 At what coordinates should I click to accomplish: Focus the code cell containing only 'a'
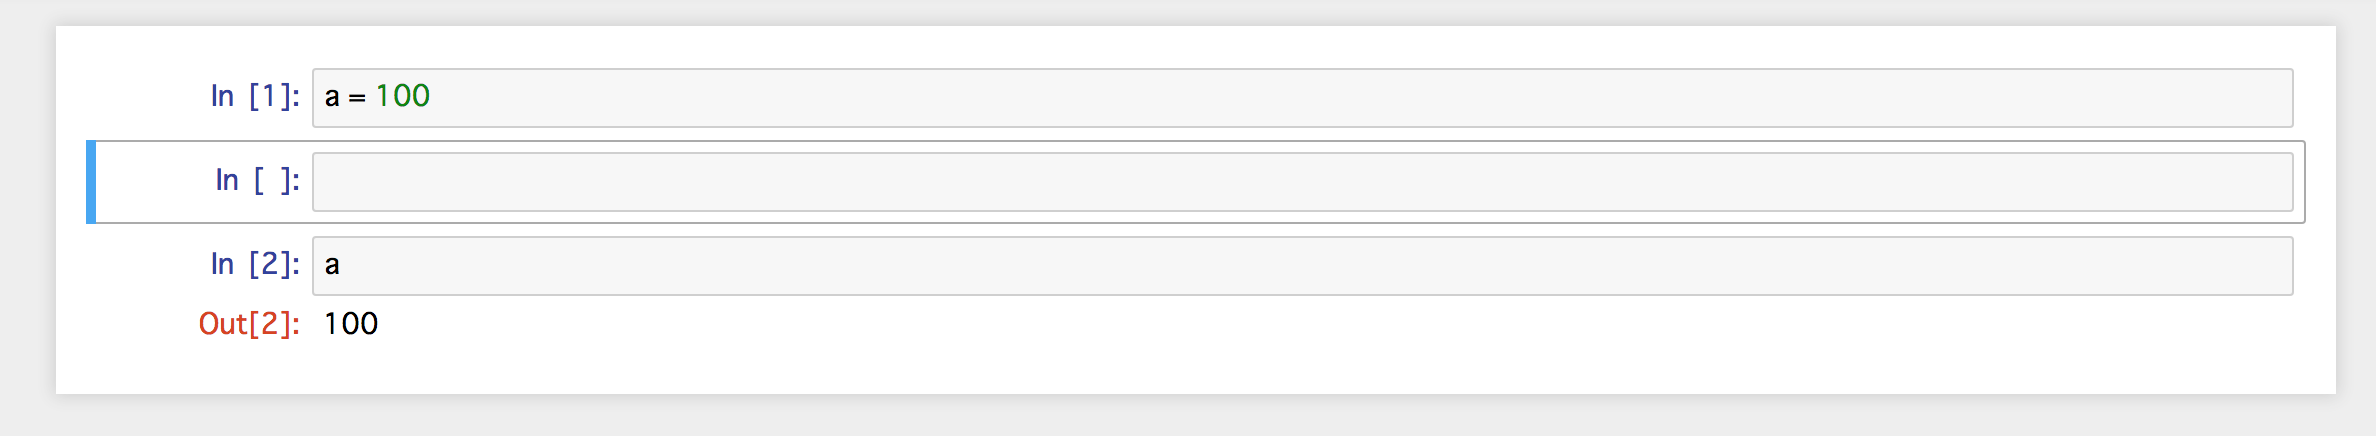tap(1302, 266)
